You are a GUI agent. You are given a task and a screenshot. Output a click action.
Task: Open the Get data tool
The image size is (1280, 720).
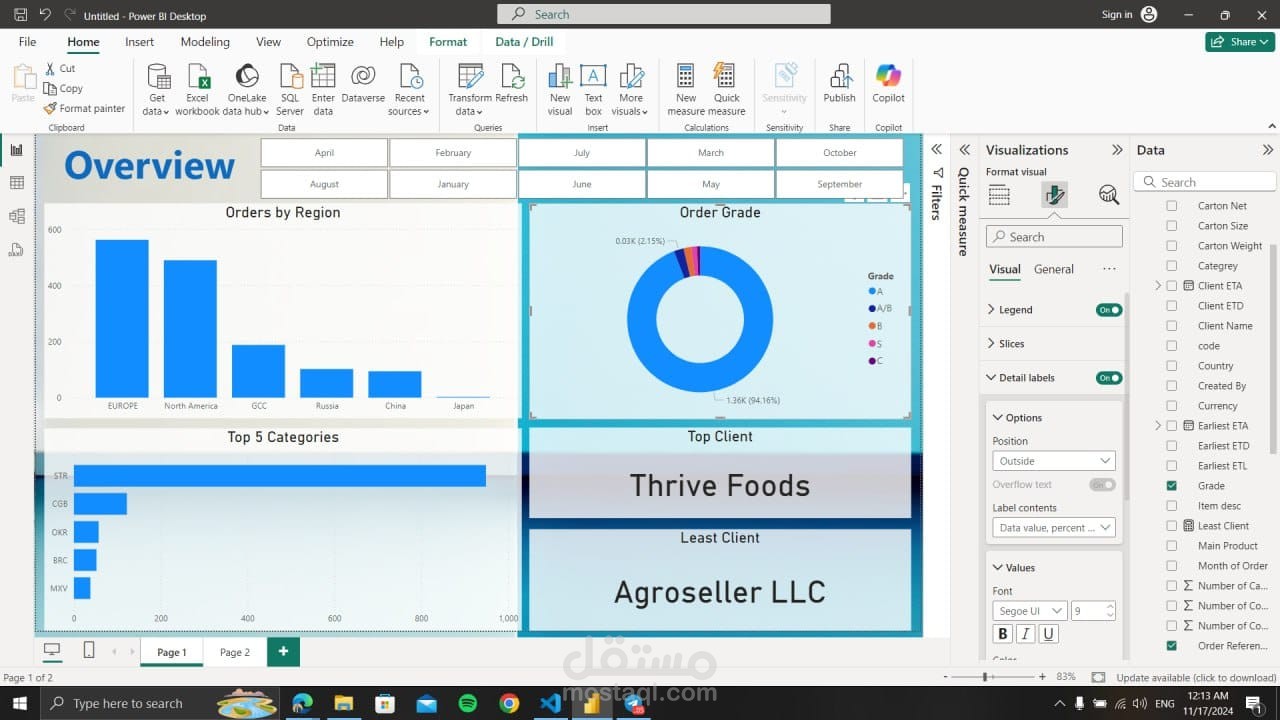point(158,89)
